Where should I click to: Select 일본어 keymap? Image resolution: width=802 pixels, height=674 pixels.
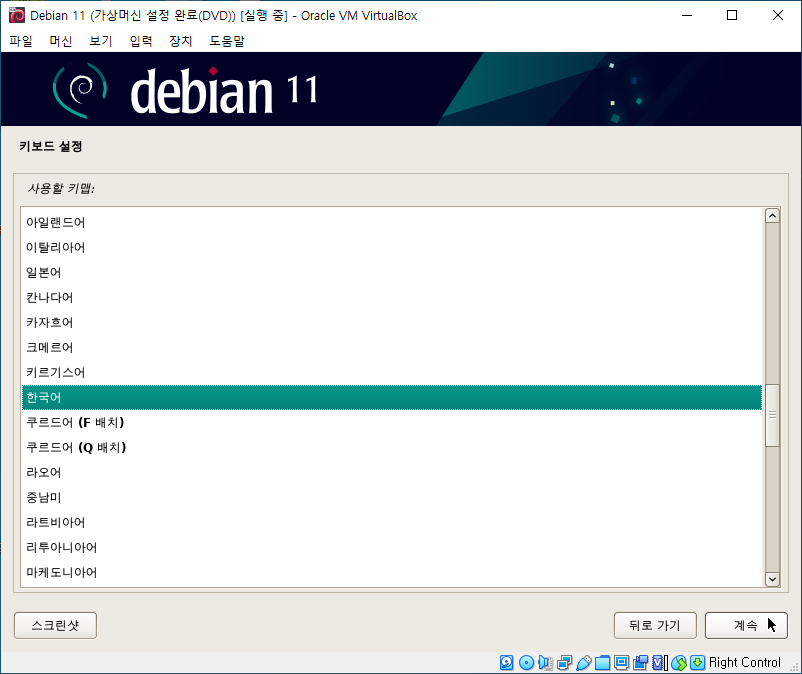click(x=392, y=273)
